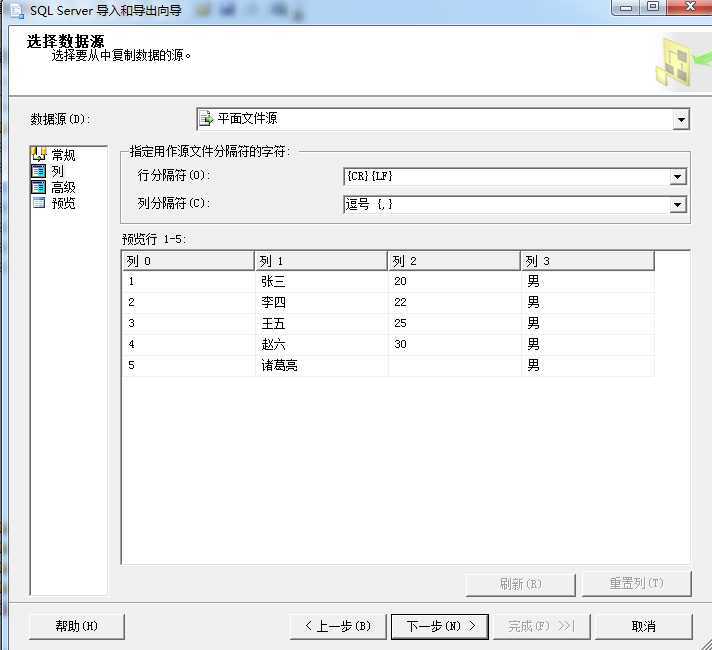Click the 平面文件源 data source combo box
This screenshot has height=650, width=712.
(443, 119)
